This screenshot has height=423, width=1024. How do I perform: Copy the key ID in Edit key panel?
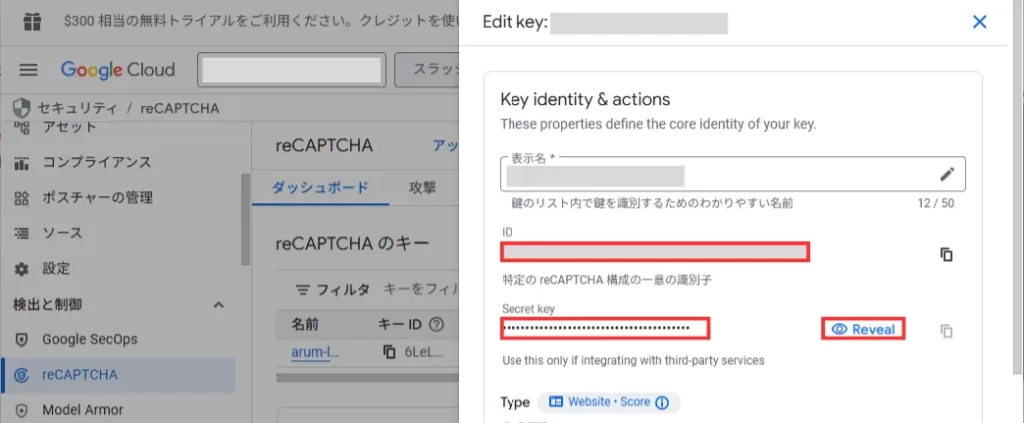(x=946, y=254)
